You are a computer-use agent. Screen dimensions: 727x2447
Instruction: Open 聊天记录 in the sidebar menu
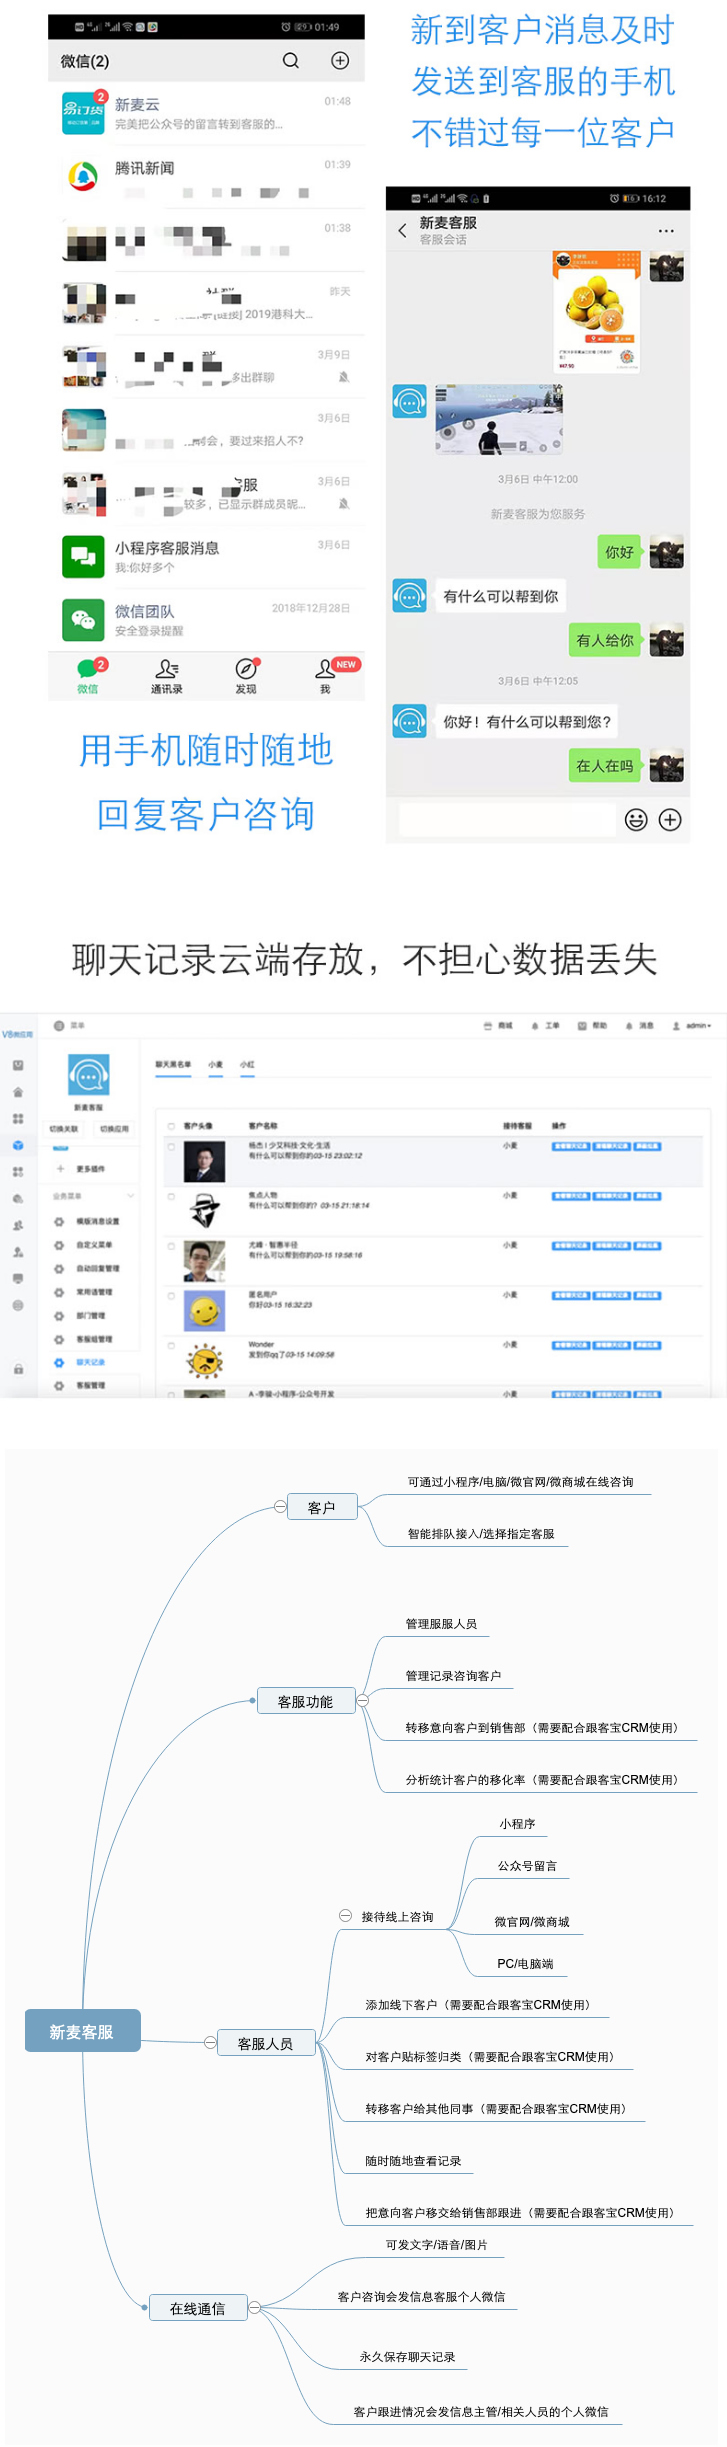90,1362
